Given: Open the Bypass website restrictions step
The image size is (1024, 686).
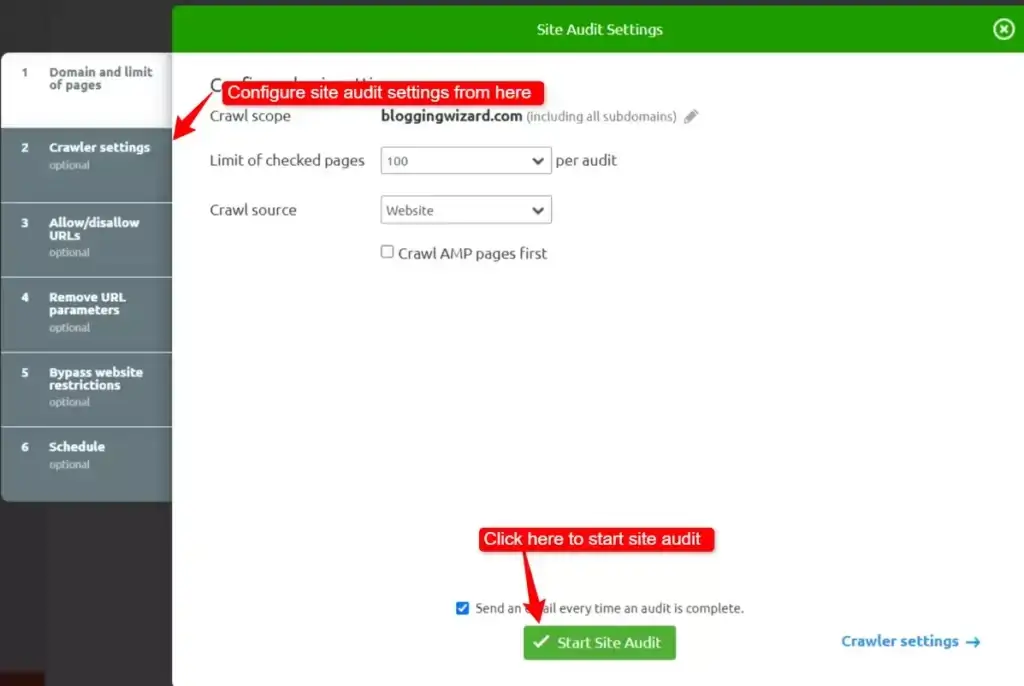Looking at the screenshot, I should [86, 388].
